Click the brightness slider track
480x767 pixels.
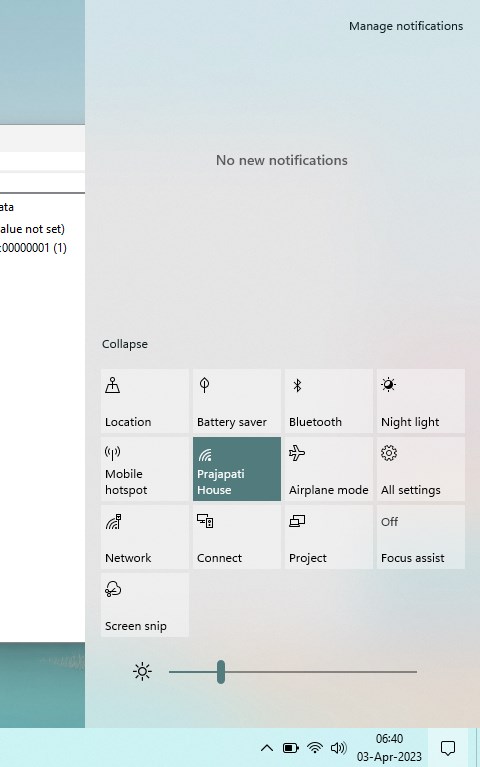[x=293, y=672]
